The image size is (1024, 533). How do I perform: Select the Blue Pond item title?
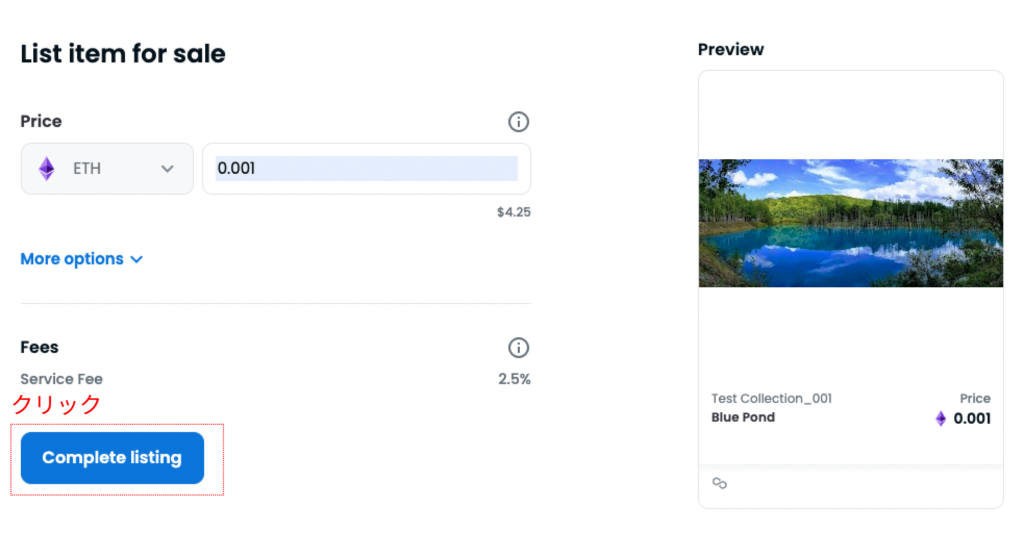pos(743,417)
